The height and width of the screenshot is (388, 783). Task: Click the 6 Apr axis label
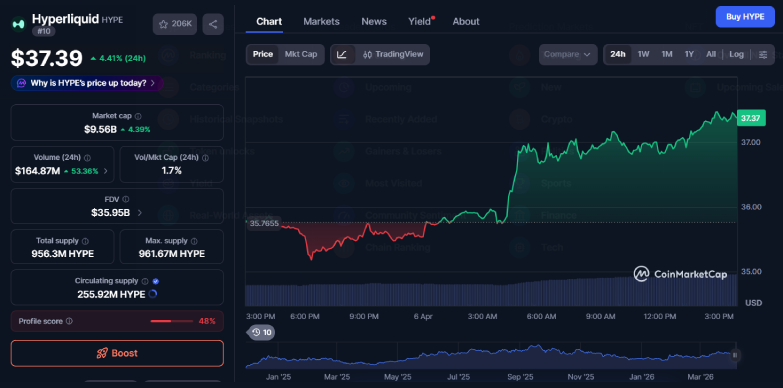pos(423,317)
